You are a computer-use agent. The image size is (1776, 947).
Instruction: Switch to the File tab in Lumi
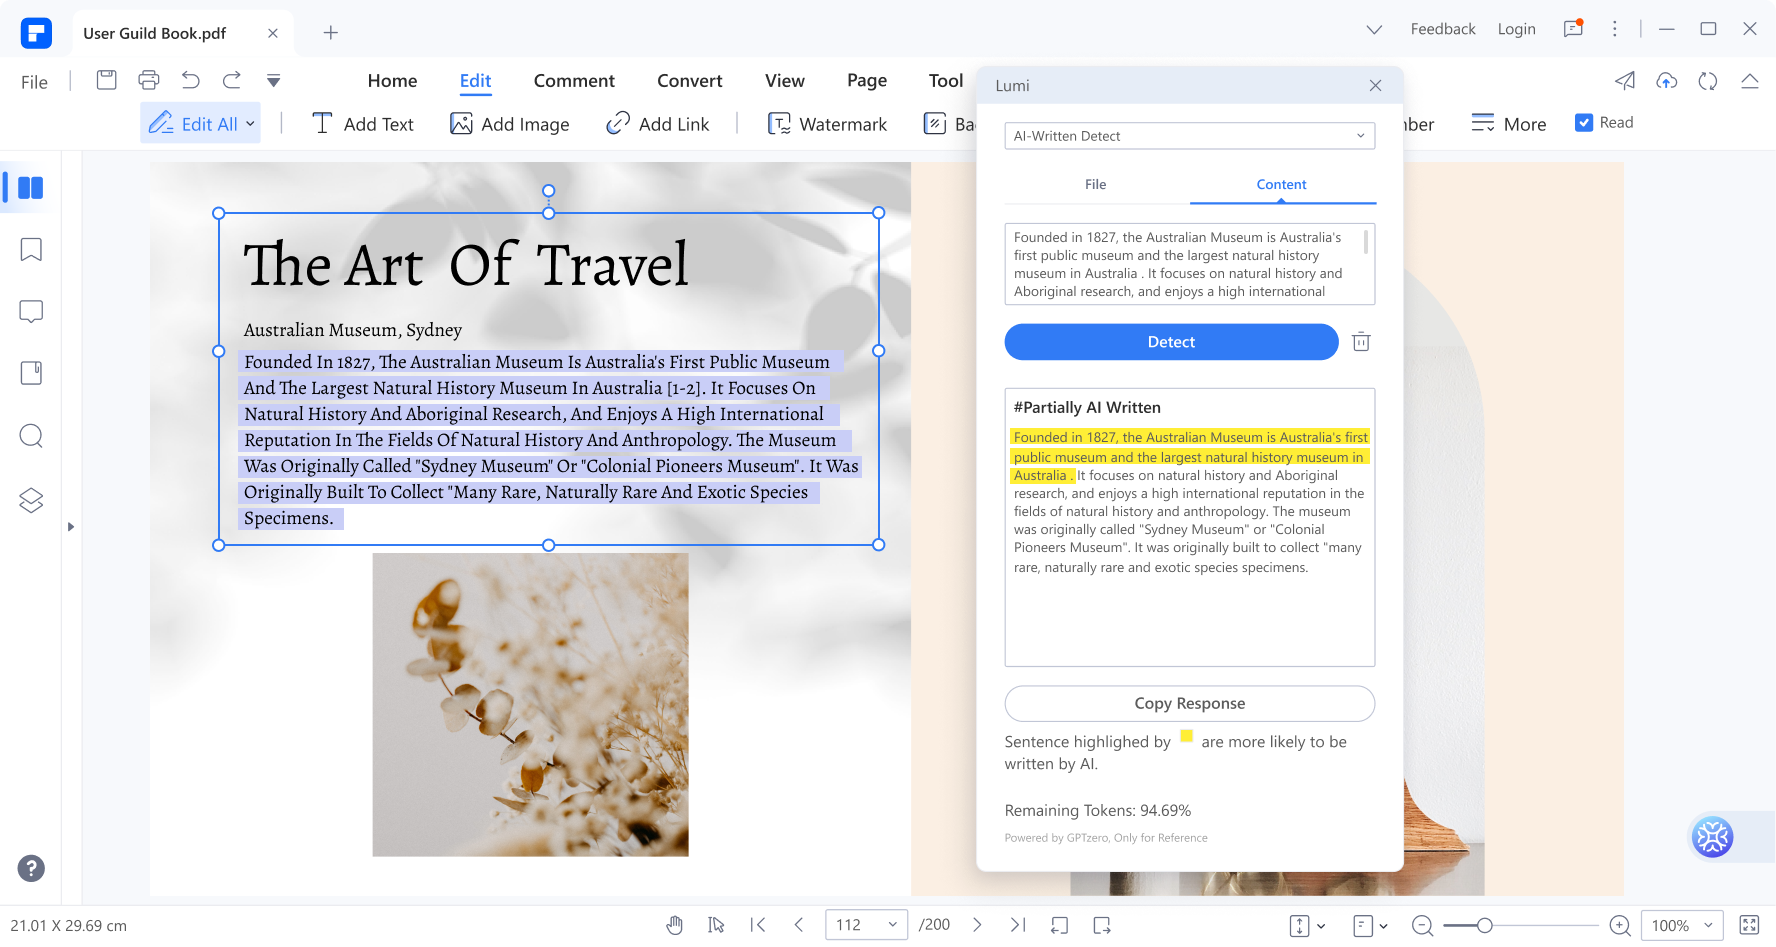point(1095,184)
